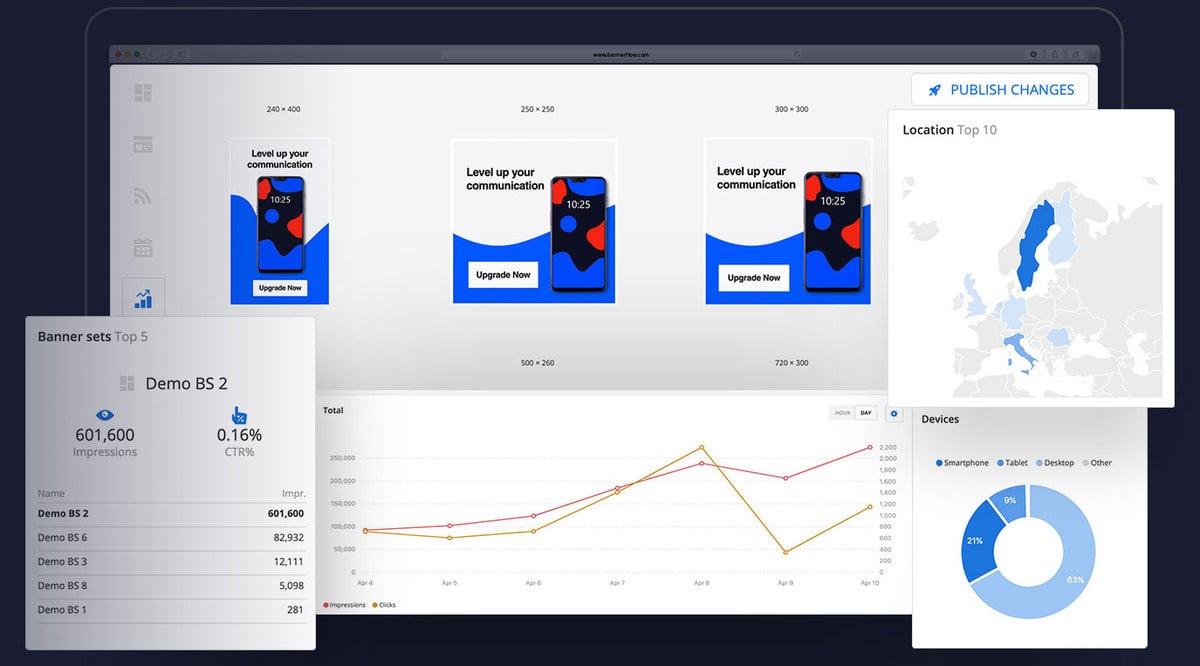Click the Location Top 10 heading
Screen dimensions: 1200x666
tap(949, 130)
